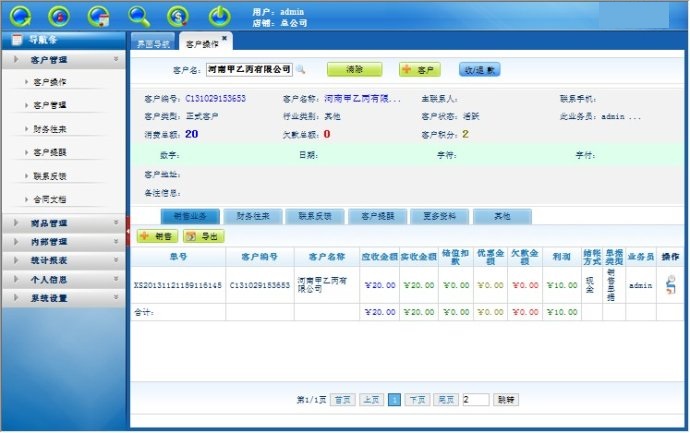Click the 下页 pagination button
The image size is (690, 433).
pyautogui.click(x=417, y=400)
